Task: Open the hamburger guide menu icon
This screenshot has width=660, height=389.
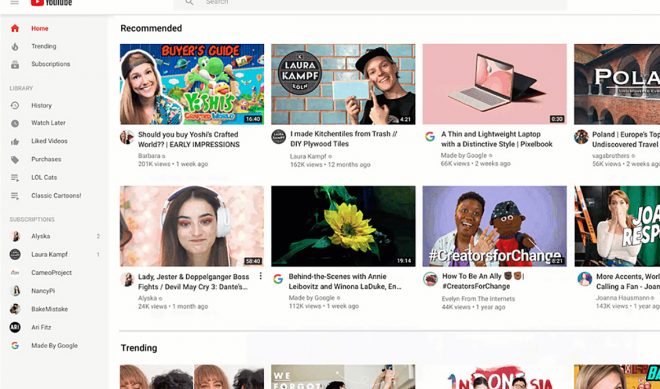Action: (15, 2)
